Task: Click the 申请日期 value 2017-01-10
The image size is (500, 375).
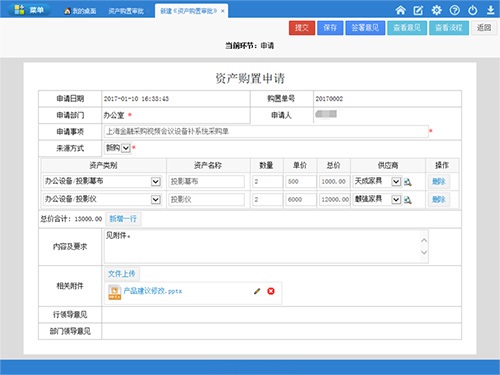Action: click(136, 99)
